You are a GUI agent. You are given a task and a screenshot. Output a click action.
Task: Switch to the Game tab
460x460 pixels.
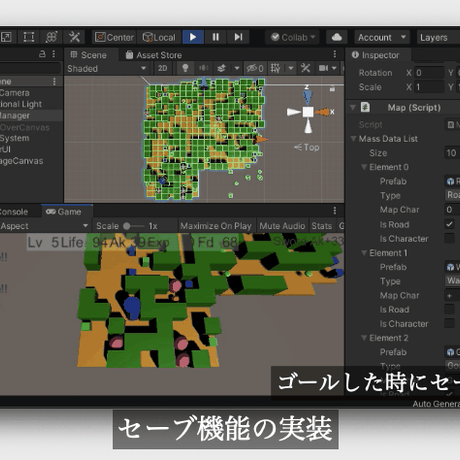[67, 212]
